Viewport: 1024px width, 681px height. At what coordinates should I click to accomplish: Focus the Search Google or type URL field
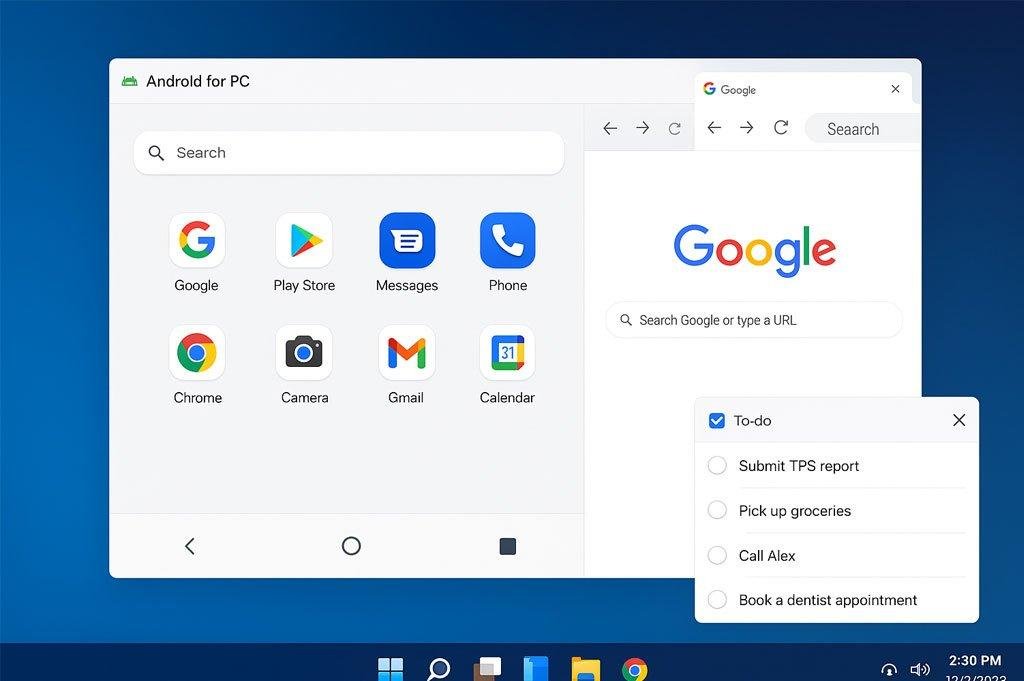[753, 319]
